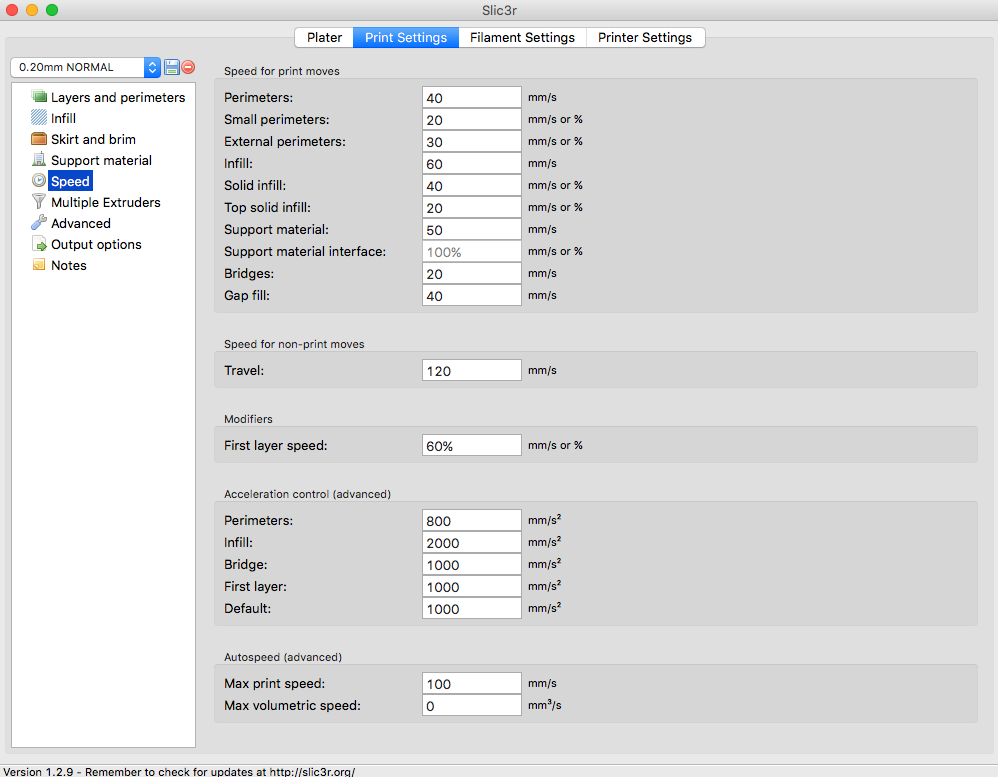Select the Speed item in sidebar
The width and height of the screenshot is (998, 777).
(x=70, y=181)
